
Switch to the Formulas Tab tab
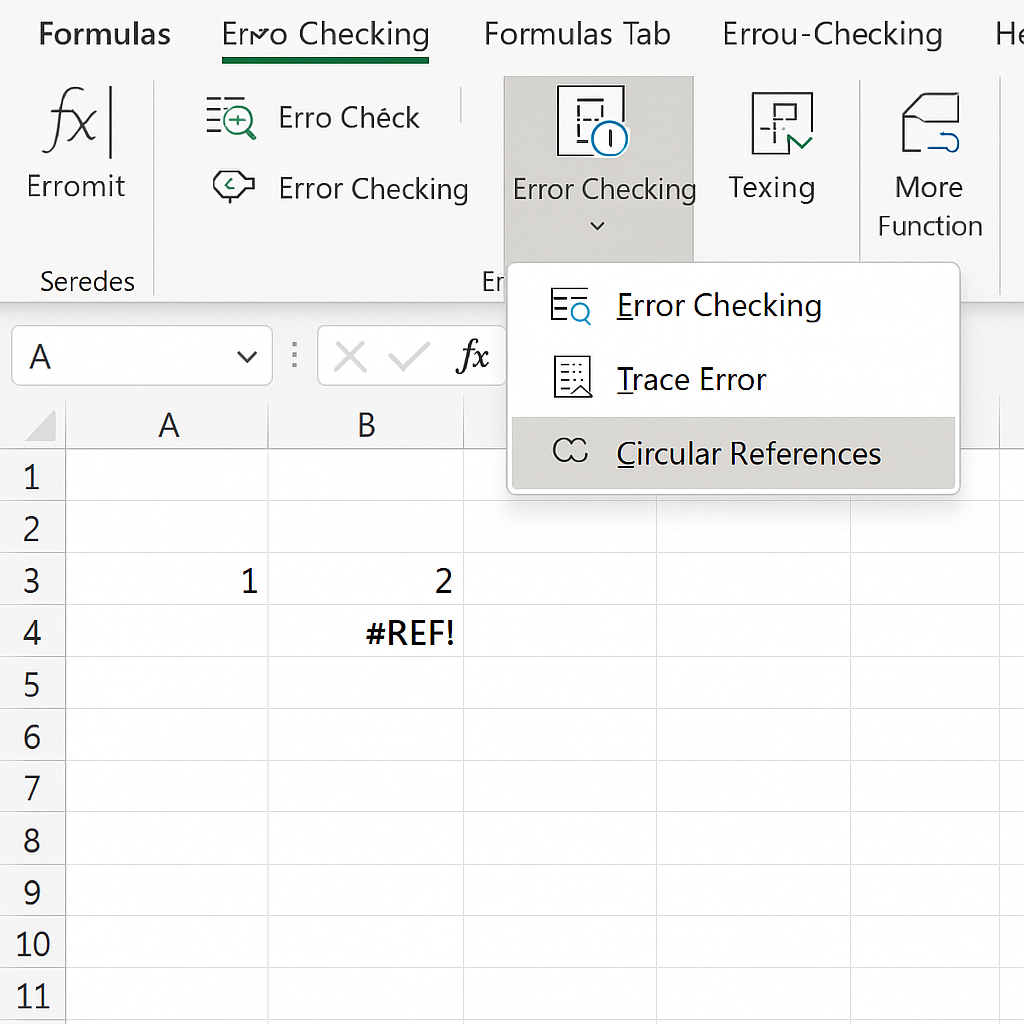577,34
